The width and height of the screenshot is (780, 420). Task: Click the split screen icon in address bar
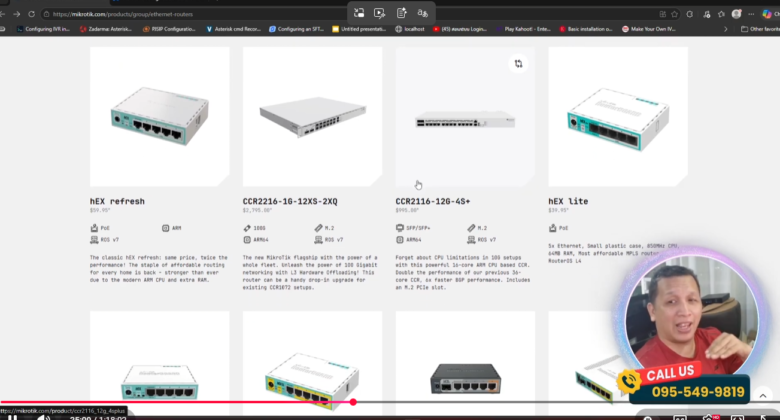point(662,14)
